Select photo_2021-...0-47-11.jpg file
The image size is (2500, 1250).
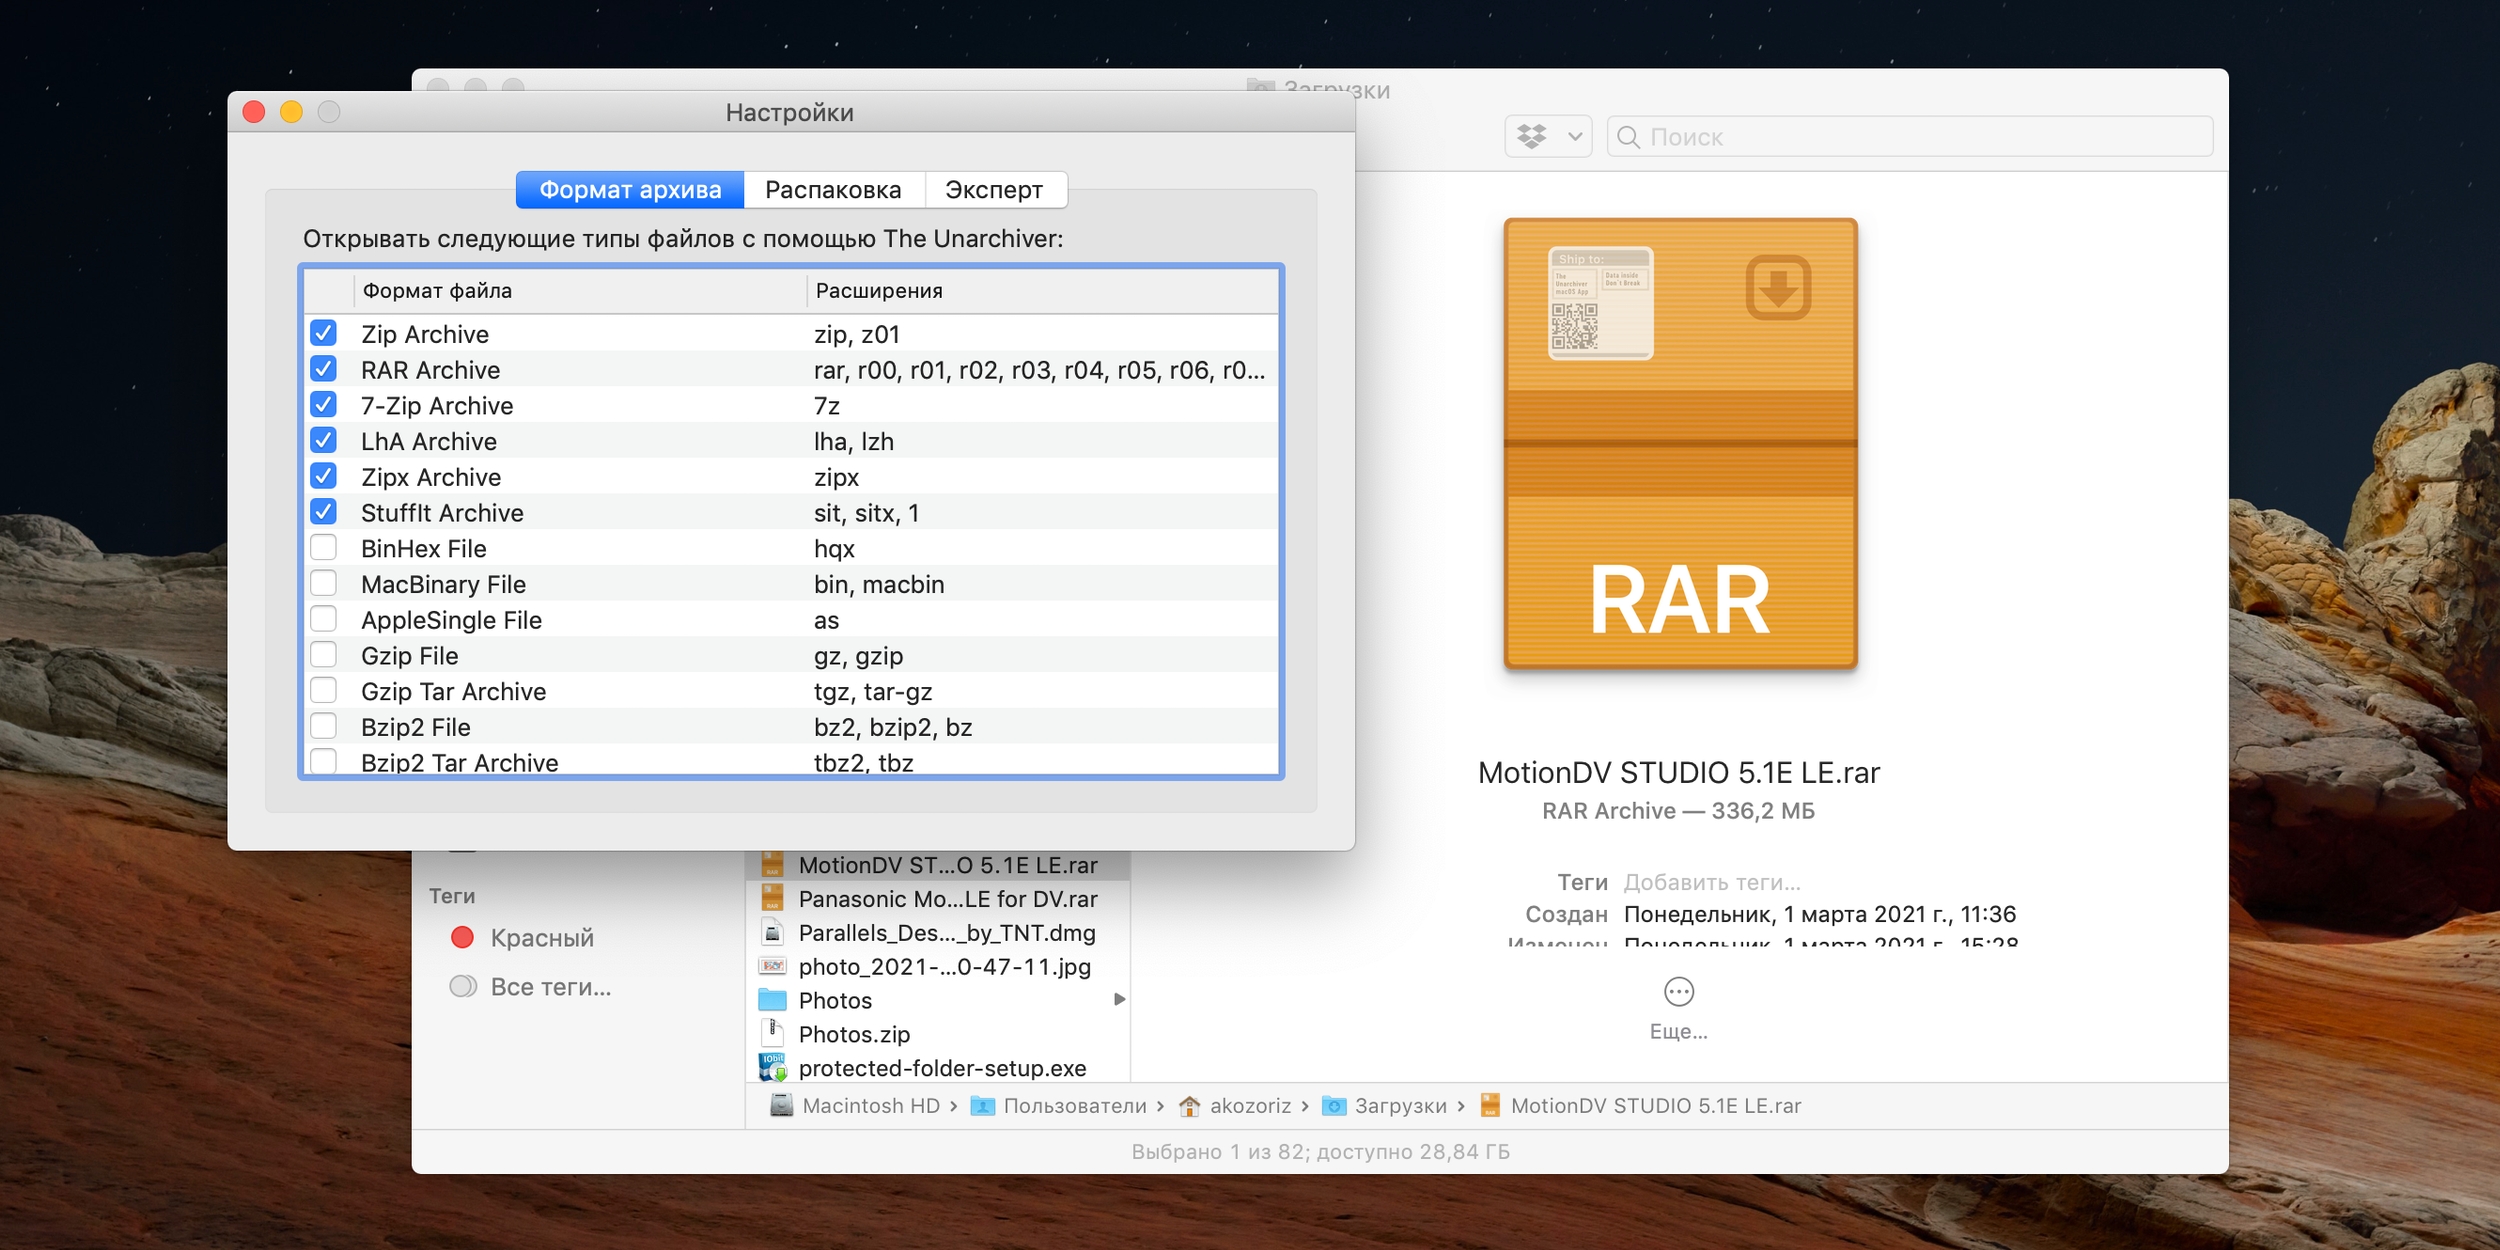[938, 967]
